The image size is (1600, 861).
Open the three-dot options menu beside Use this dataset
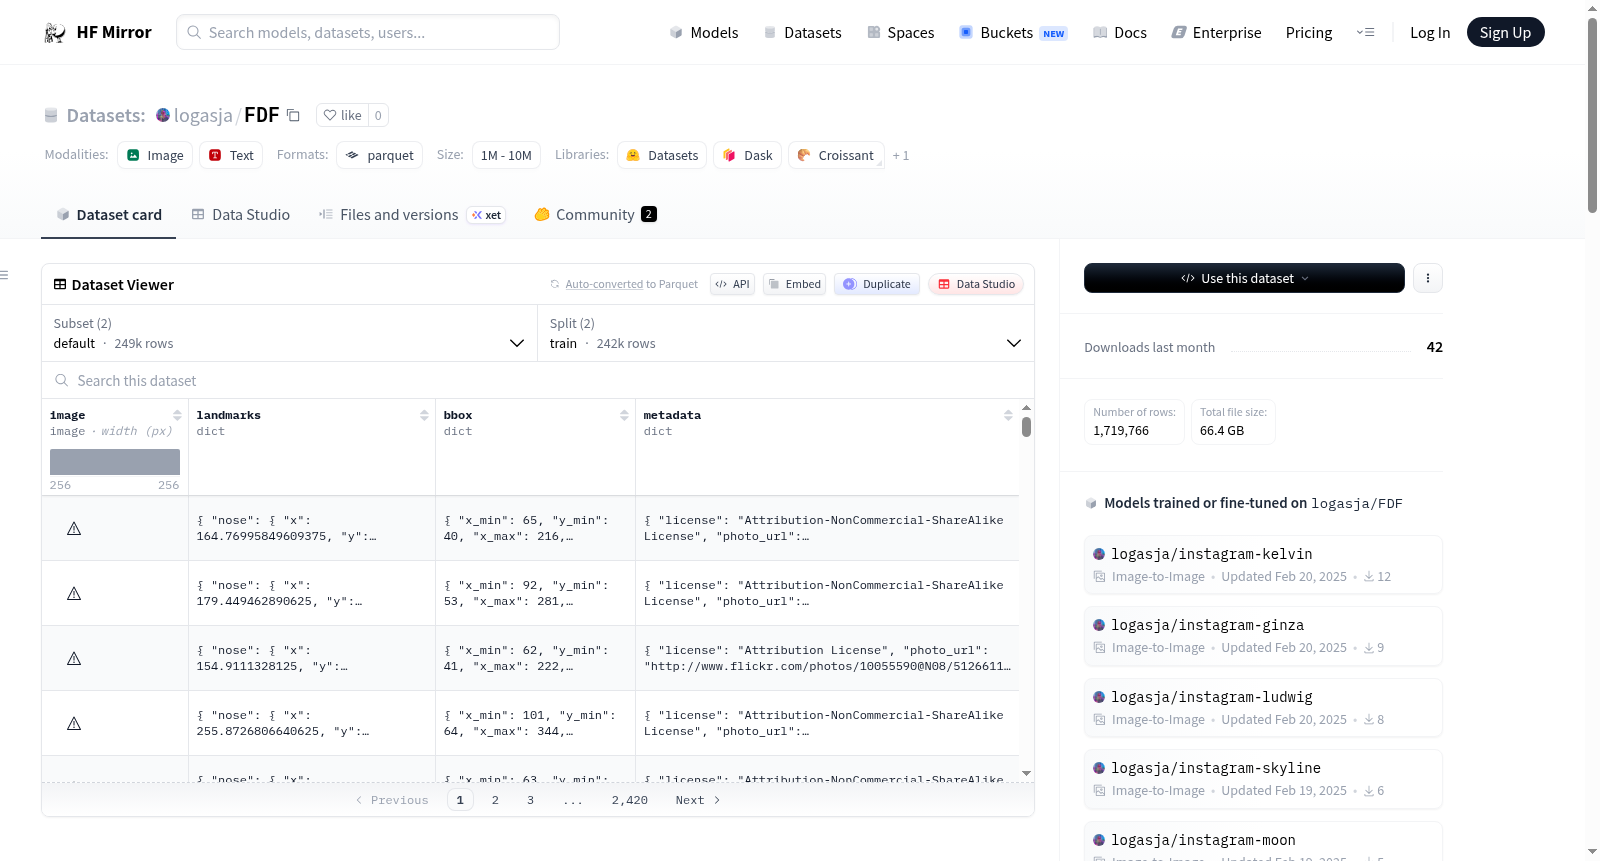click(x=1428, y=278)
